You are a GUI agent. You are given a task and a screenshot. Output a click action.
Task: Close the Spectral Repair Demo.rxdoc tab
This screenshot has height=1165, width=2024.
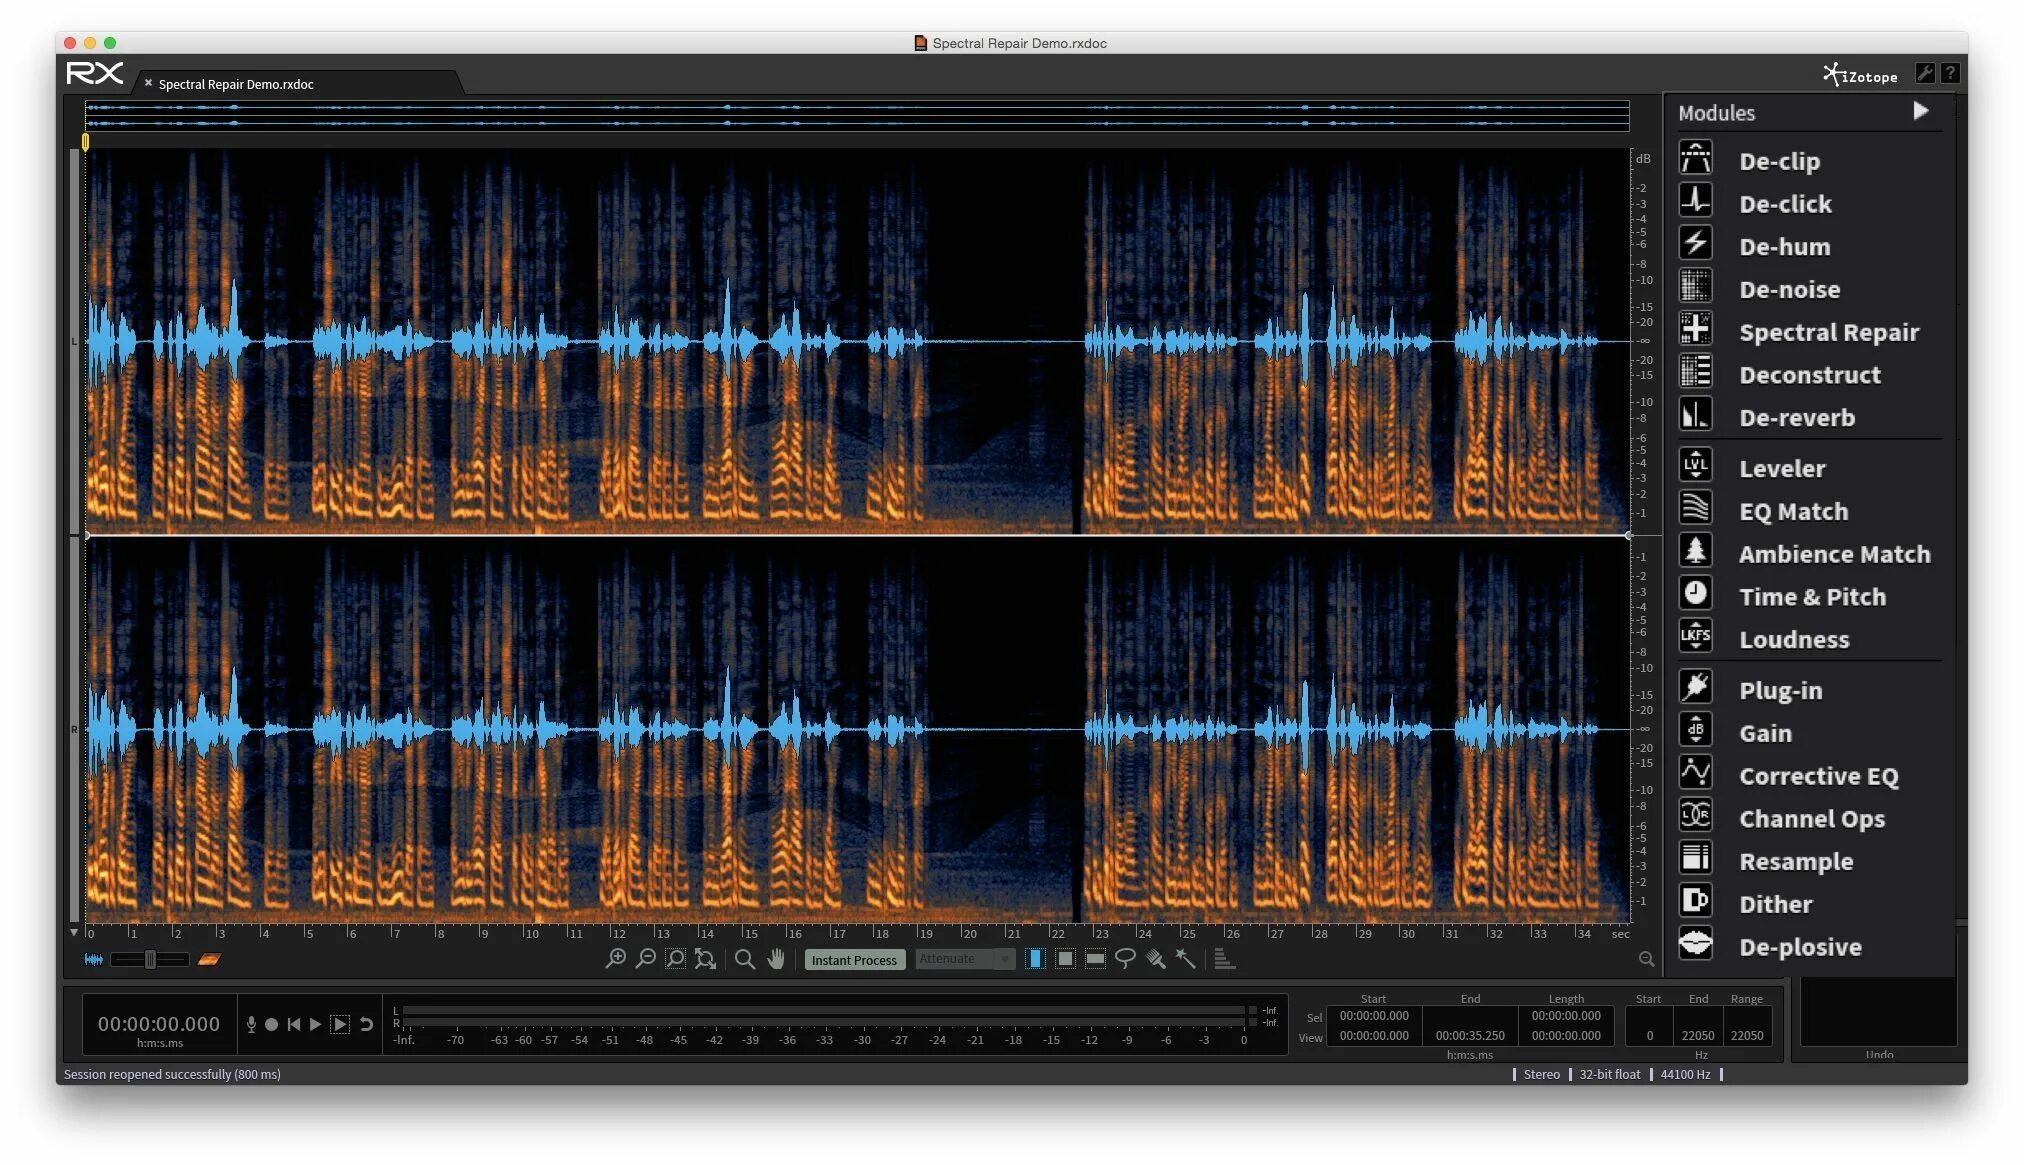(148, 84)
